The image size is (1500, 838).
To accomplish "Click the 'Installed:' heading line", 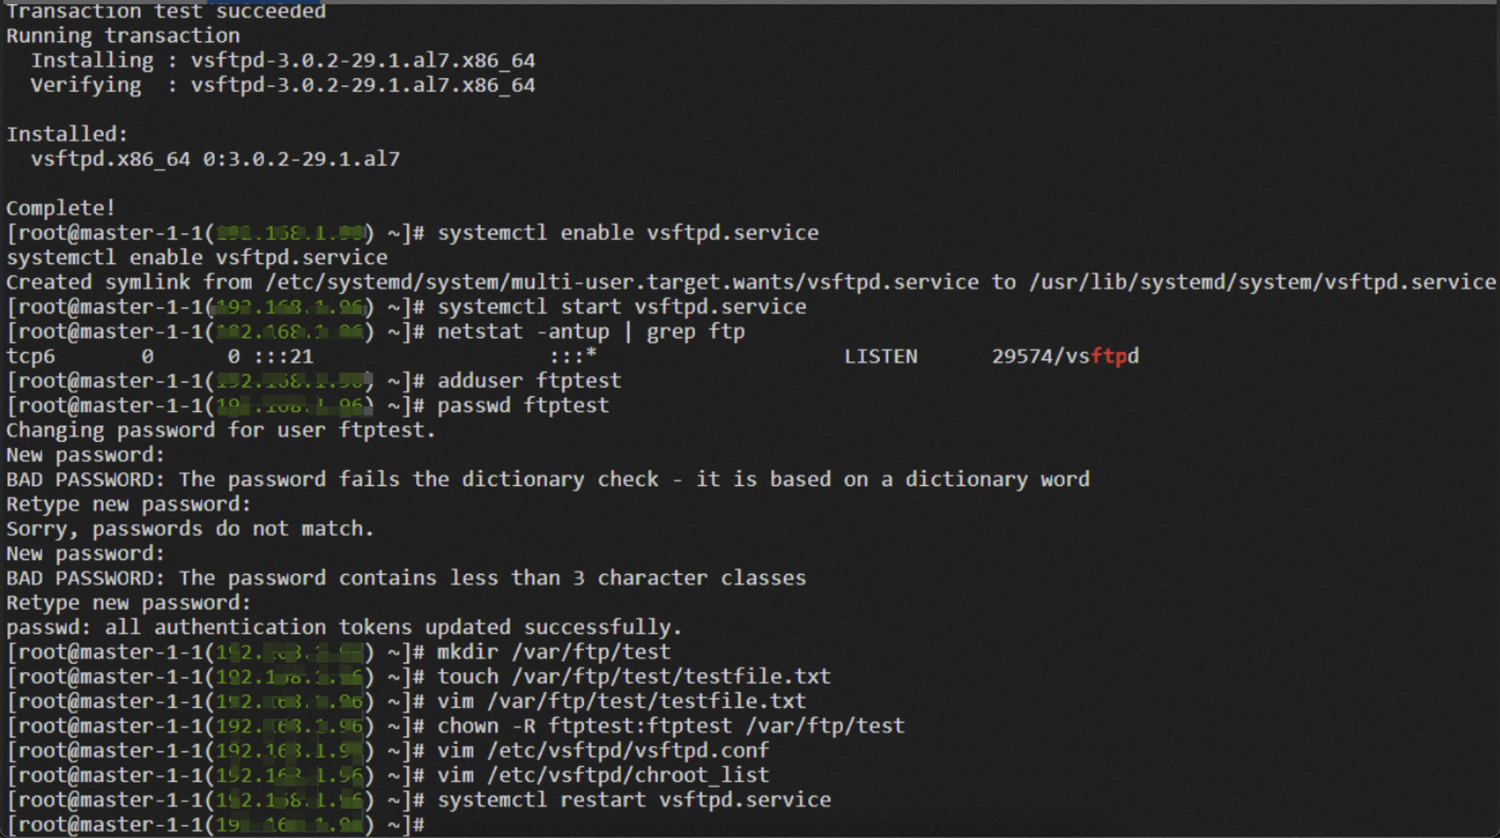I will coord(67,134).
